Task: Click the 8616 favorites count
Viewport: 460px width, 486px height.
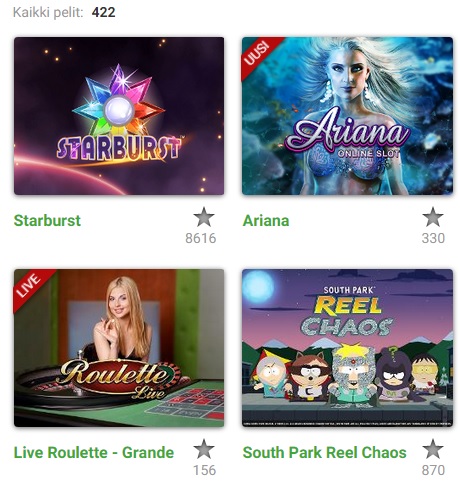Action: coord(201,238)
